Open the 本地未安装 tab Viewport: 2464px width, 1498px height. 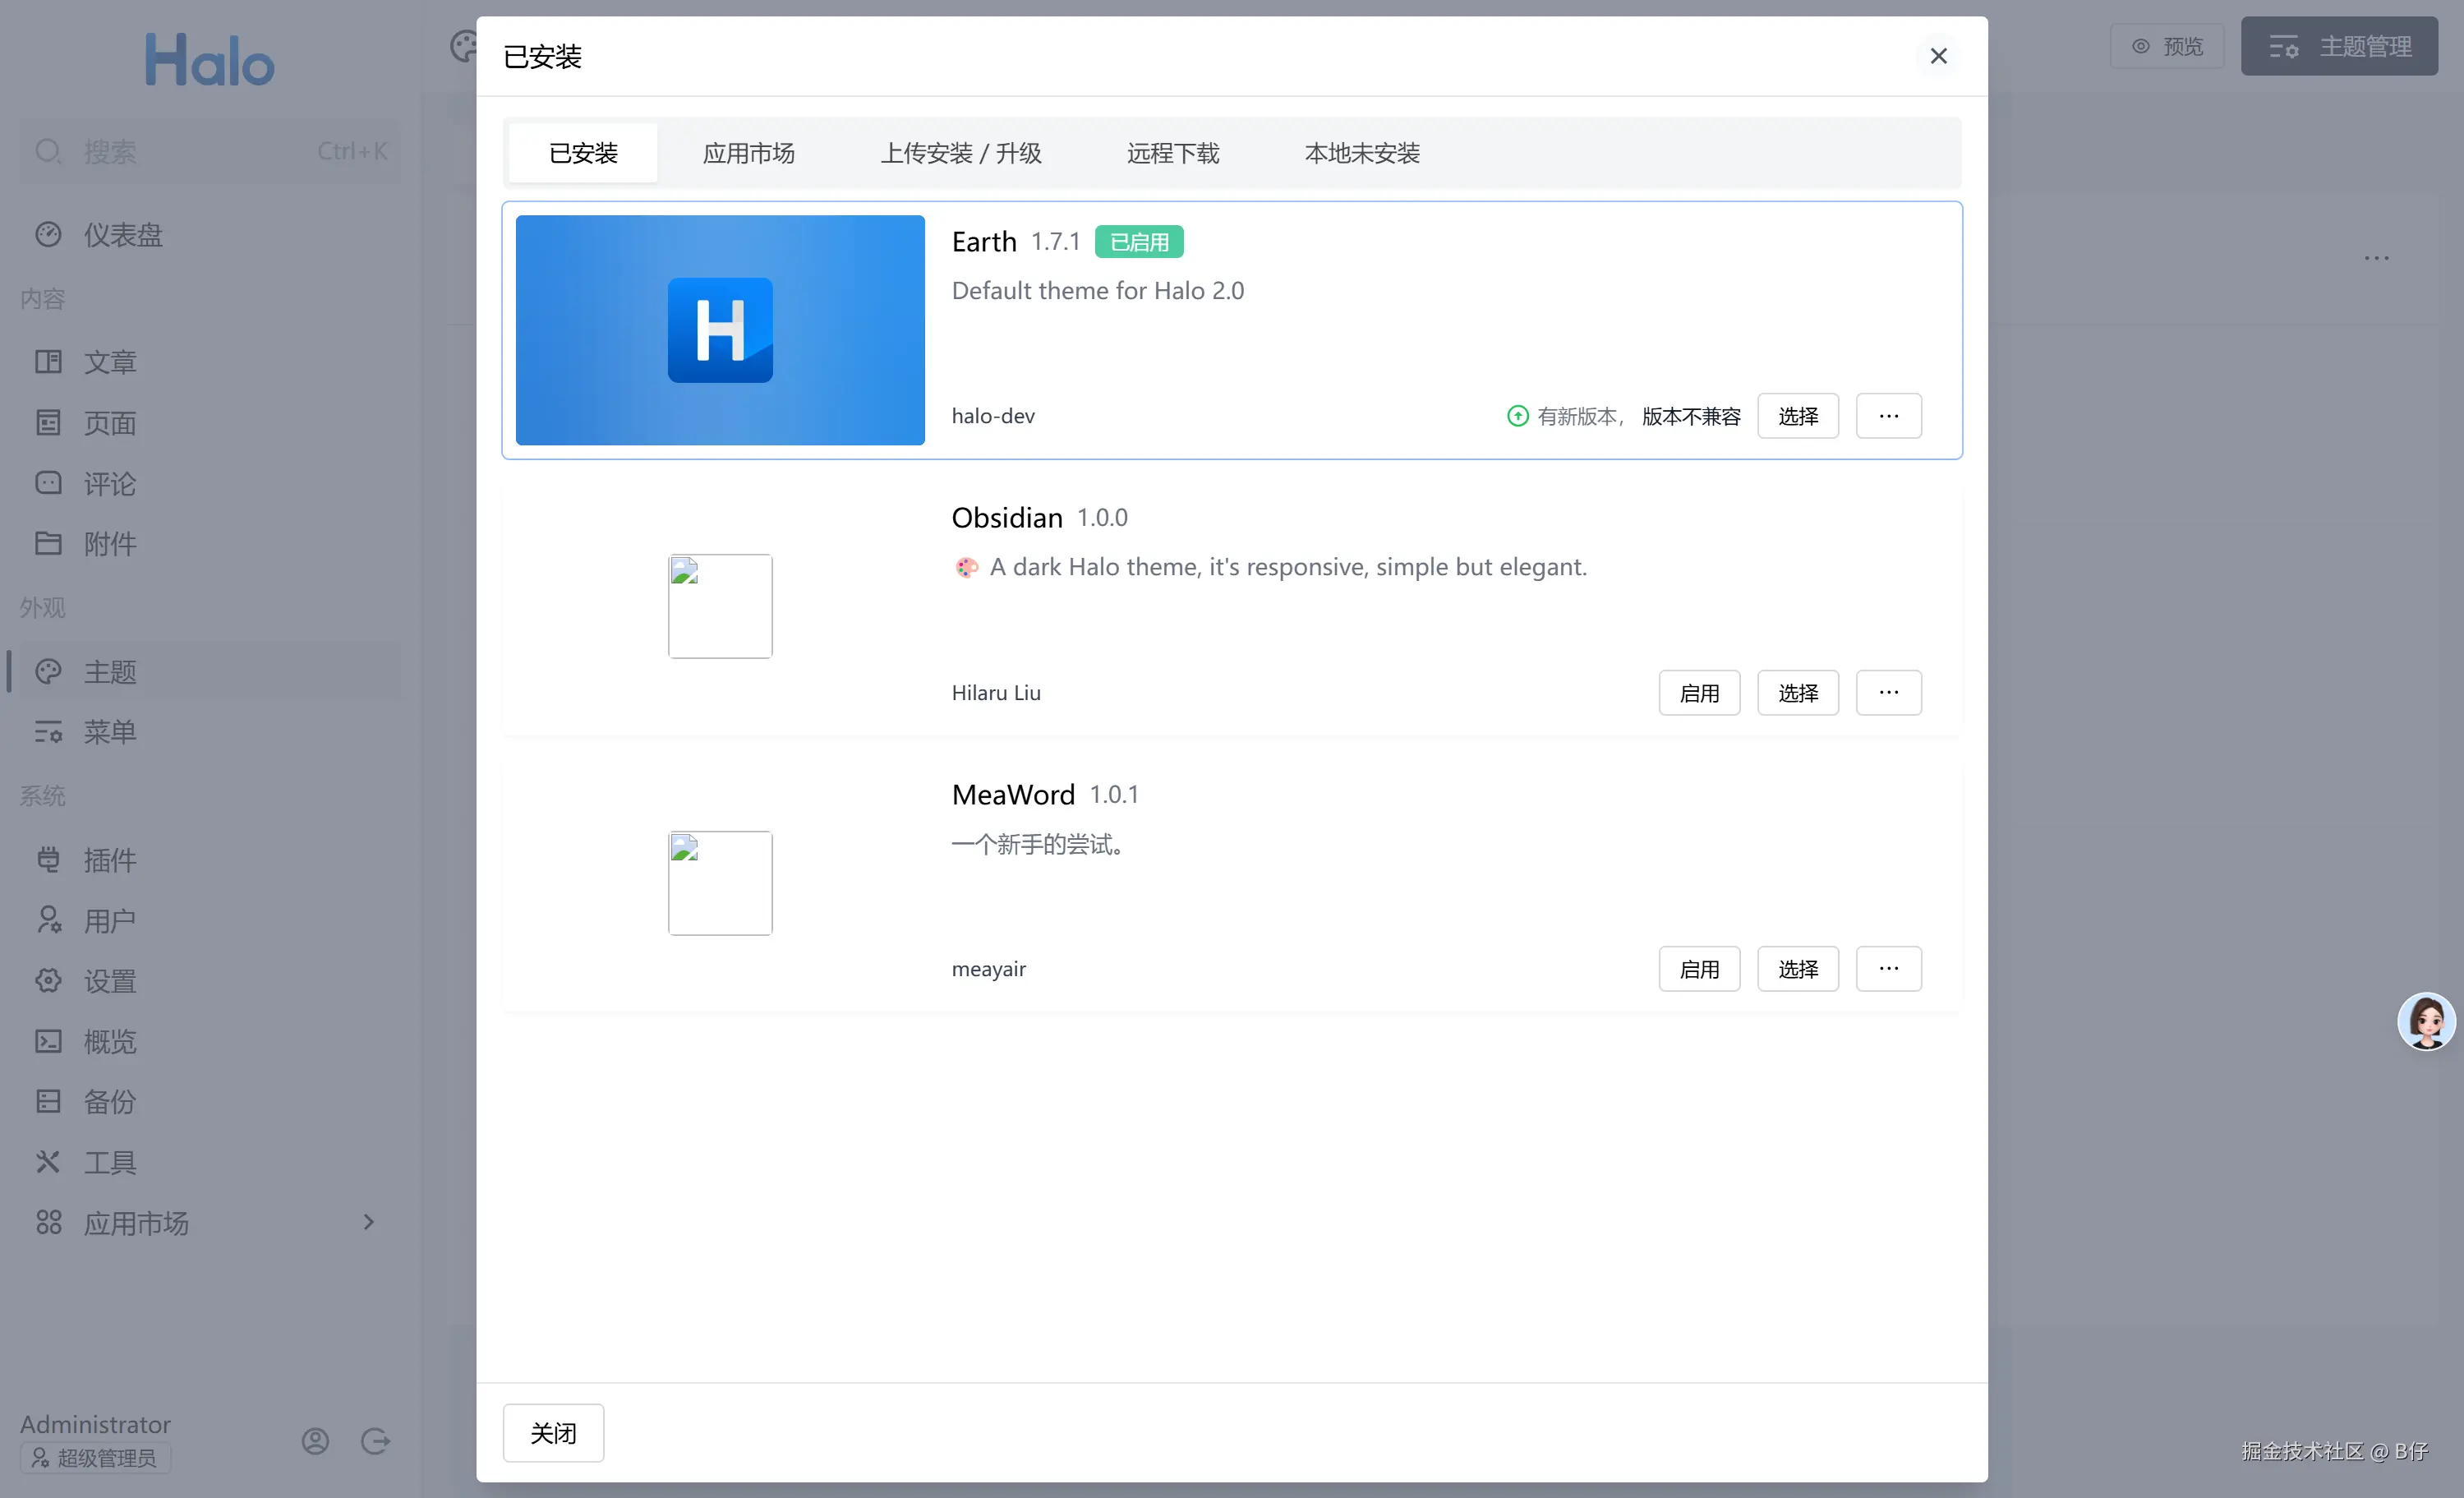1361,153
